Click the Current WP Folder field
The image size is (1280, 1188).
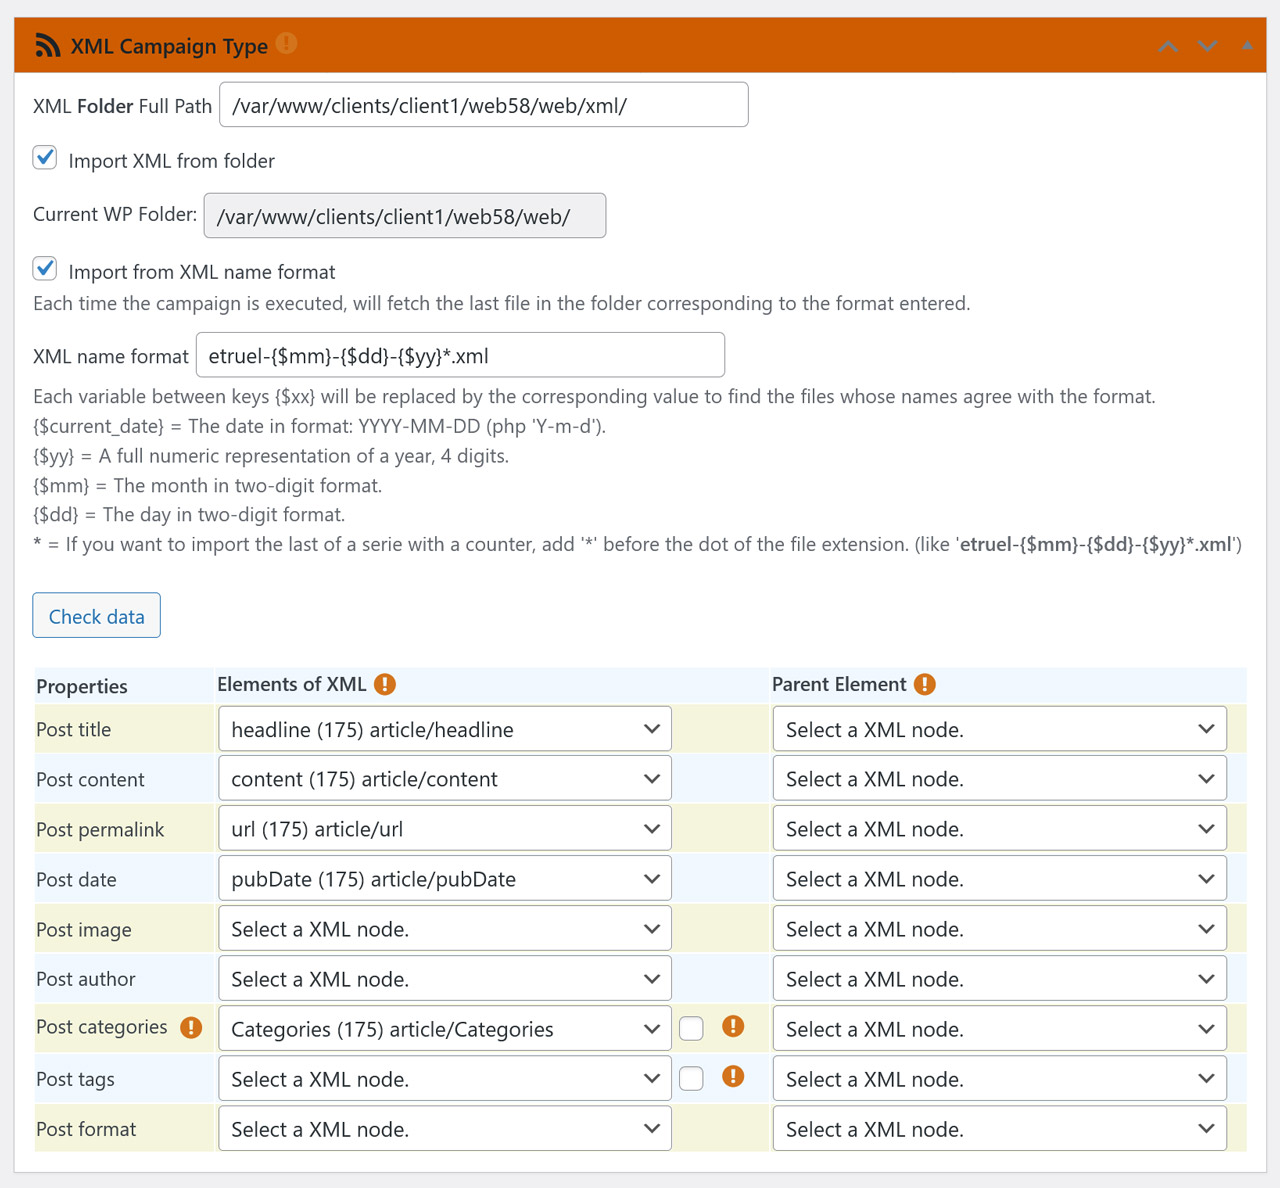(x=405, y=216)
